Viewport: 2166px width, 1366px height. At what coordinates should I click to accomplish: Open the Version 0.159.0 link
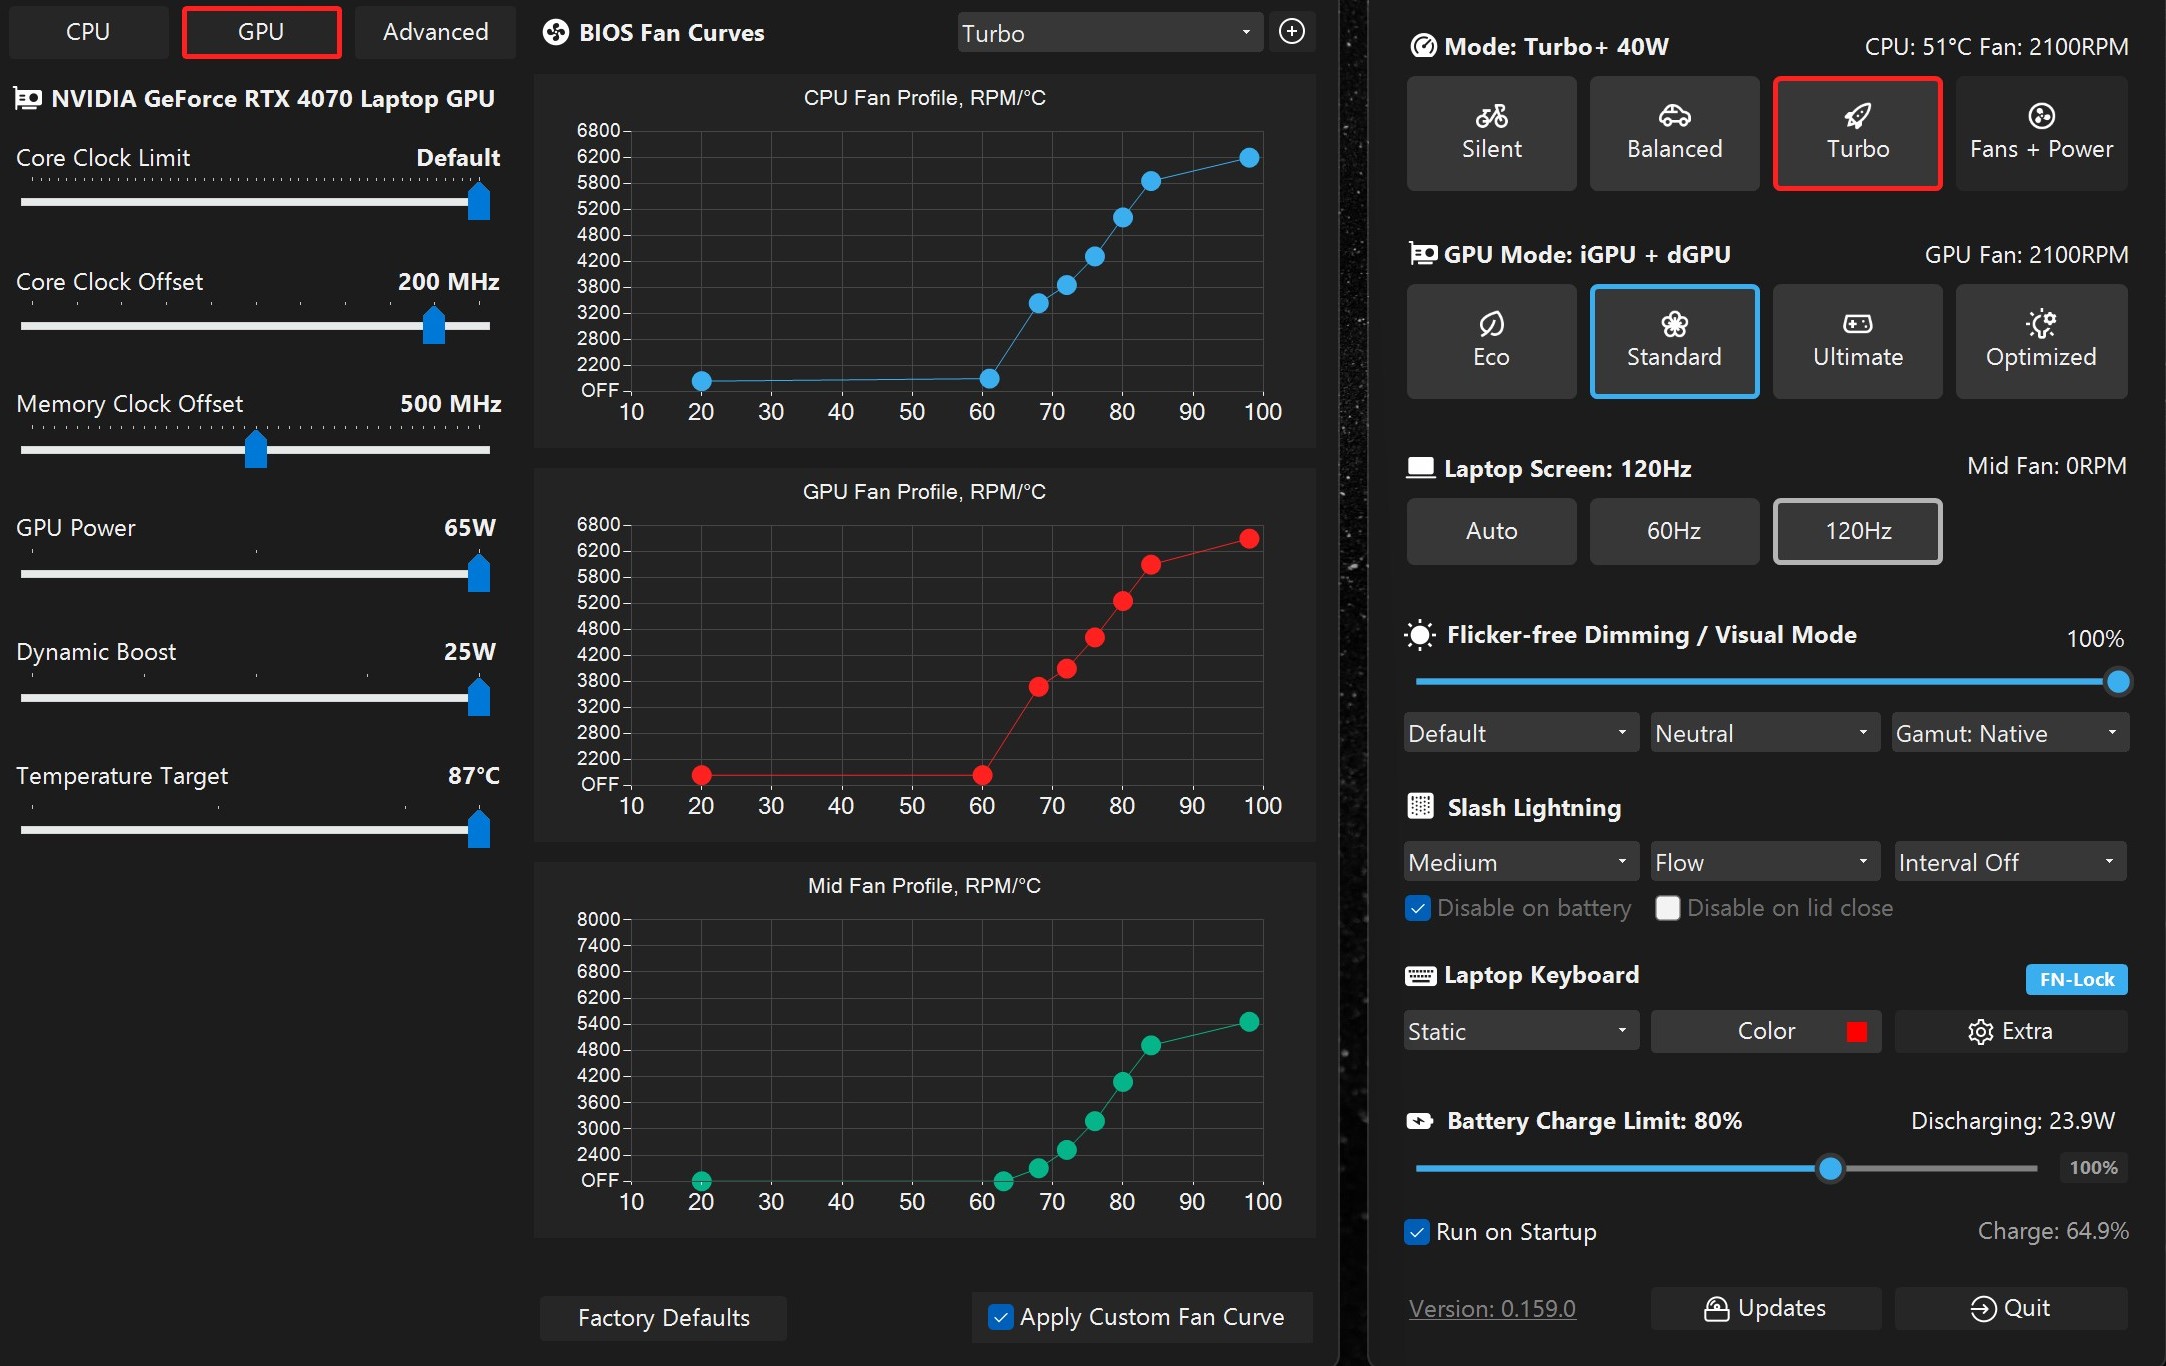(1492, 1308)
